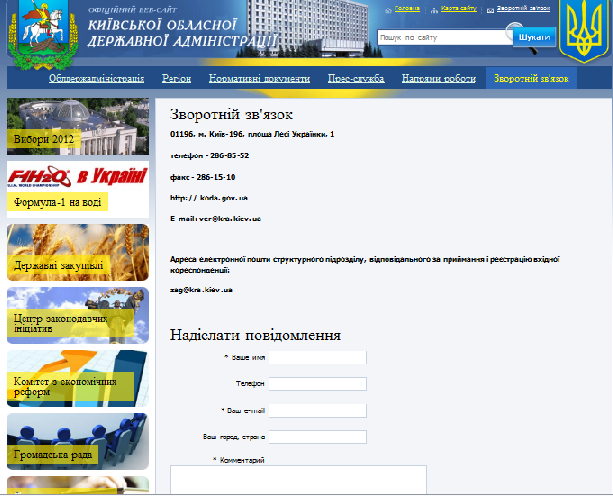This screenshot has width=613, height=496.
Task: Open Нормативні документи in the navigation
Action: (259, 79)
